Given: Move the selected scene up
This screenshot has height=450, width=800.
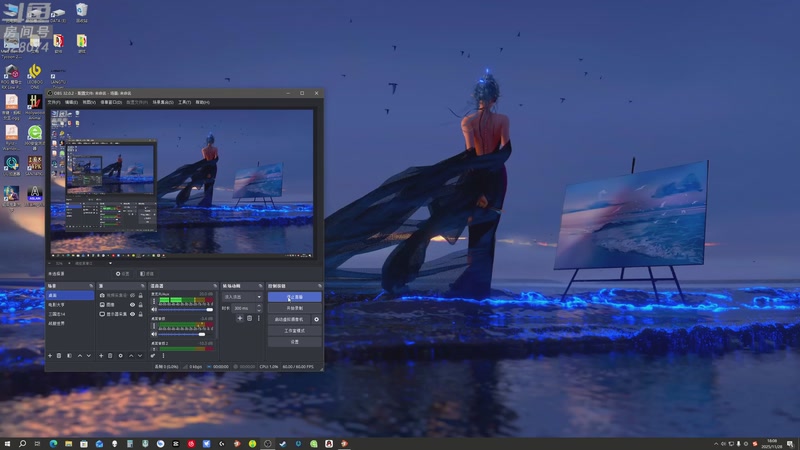Looking at the screenshot, I should click(80, 356).
